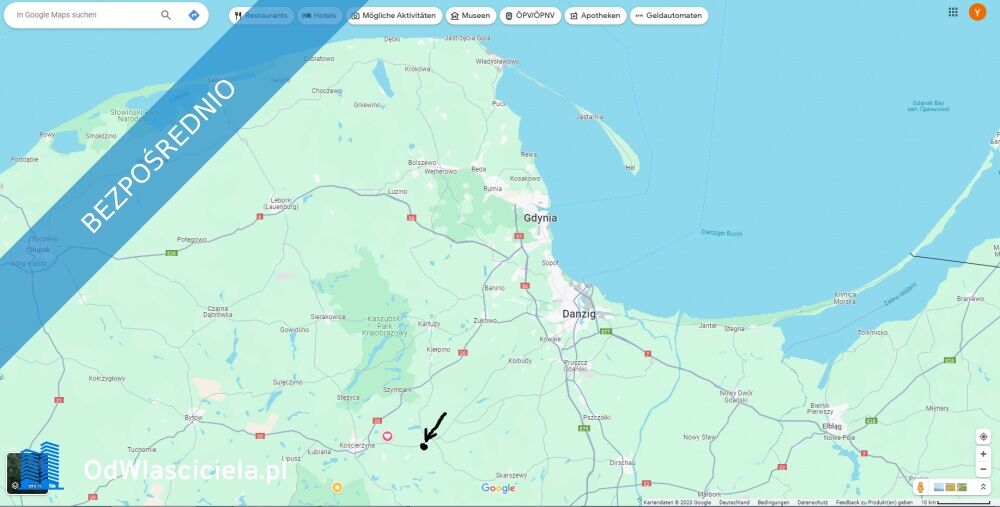Open the Bedingungen footer link
Viewport: 1000px width, 507px height.
pos(773,503)
